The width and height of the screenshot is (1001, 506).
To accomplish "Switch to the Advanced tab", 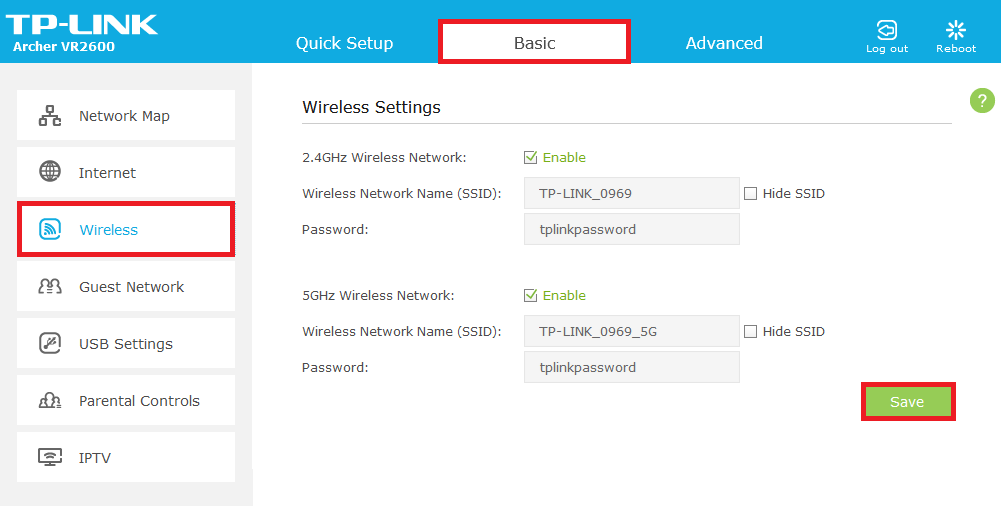I will pos(724,43).
